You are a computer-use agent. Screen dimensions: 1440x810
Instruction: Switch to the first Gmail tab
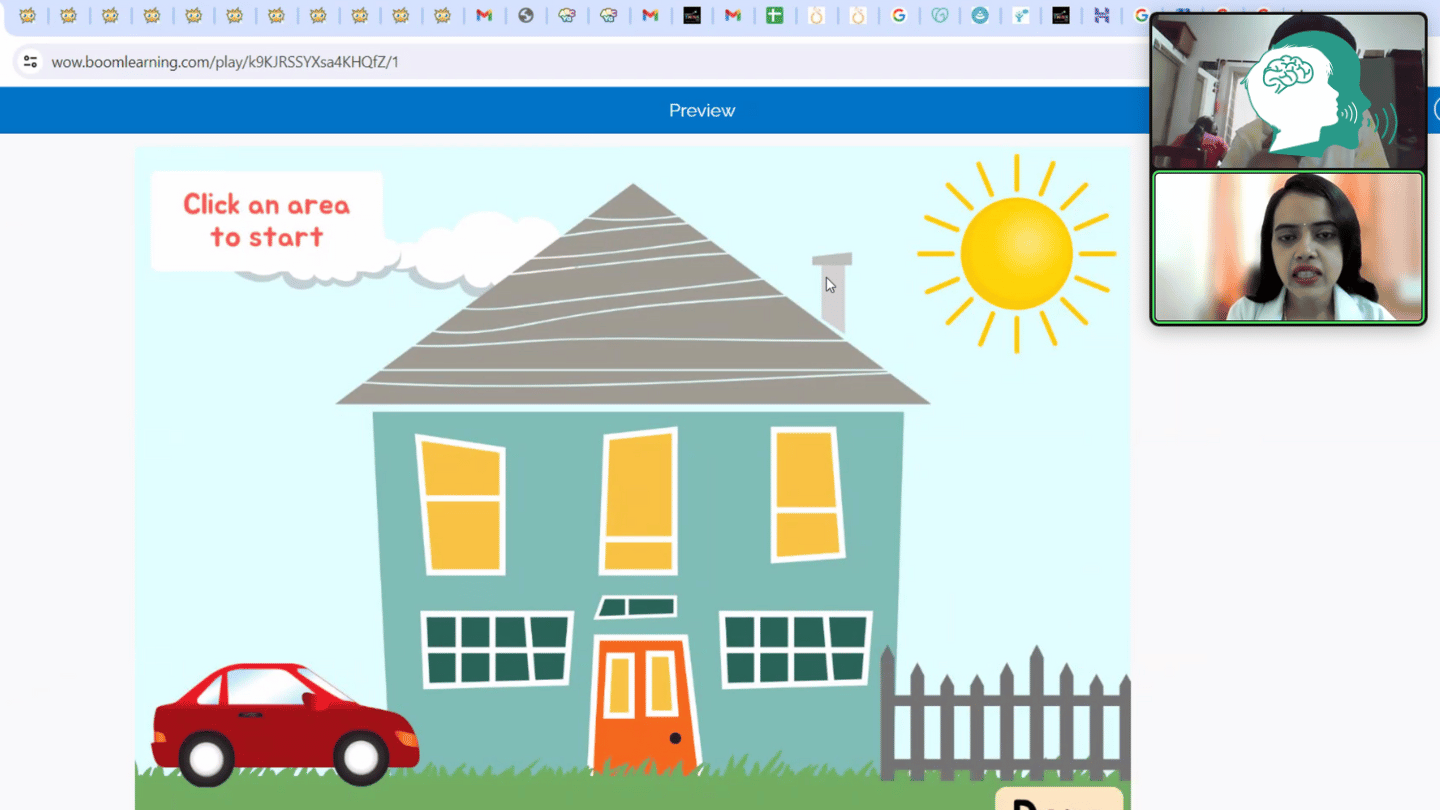click(x=484, y=16)
